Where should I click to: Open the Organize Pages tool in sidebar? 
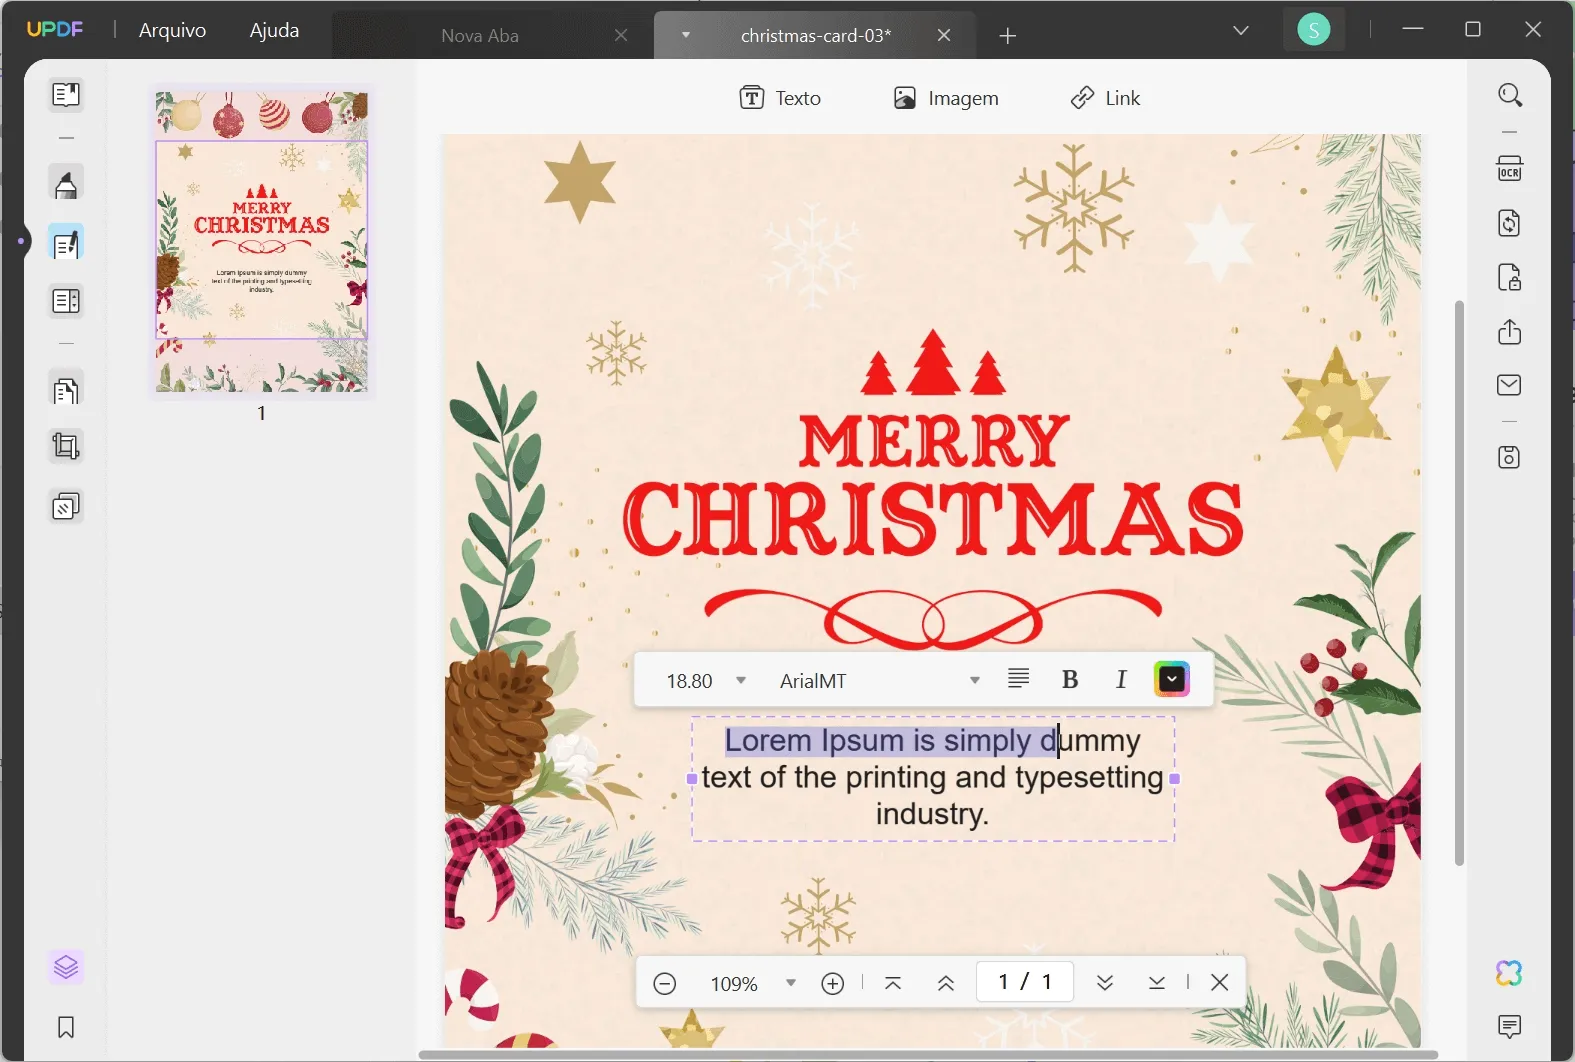tap(66, 390)
